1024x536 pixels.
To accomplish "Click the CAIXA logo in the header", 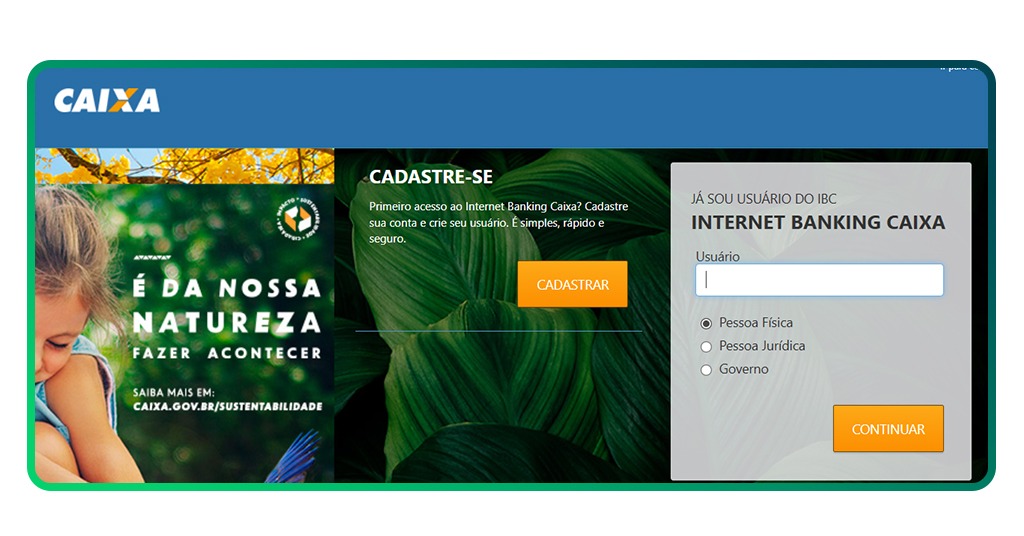I will tap(106, 101).
